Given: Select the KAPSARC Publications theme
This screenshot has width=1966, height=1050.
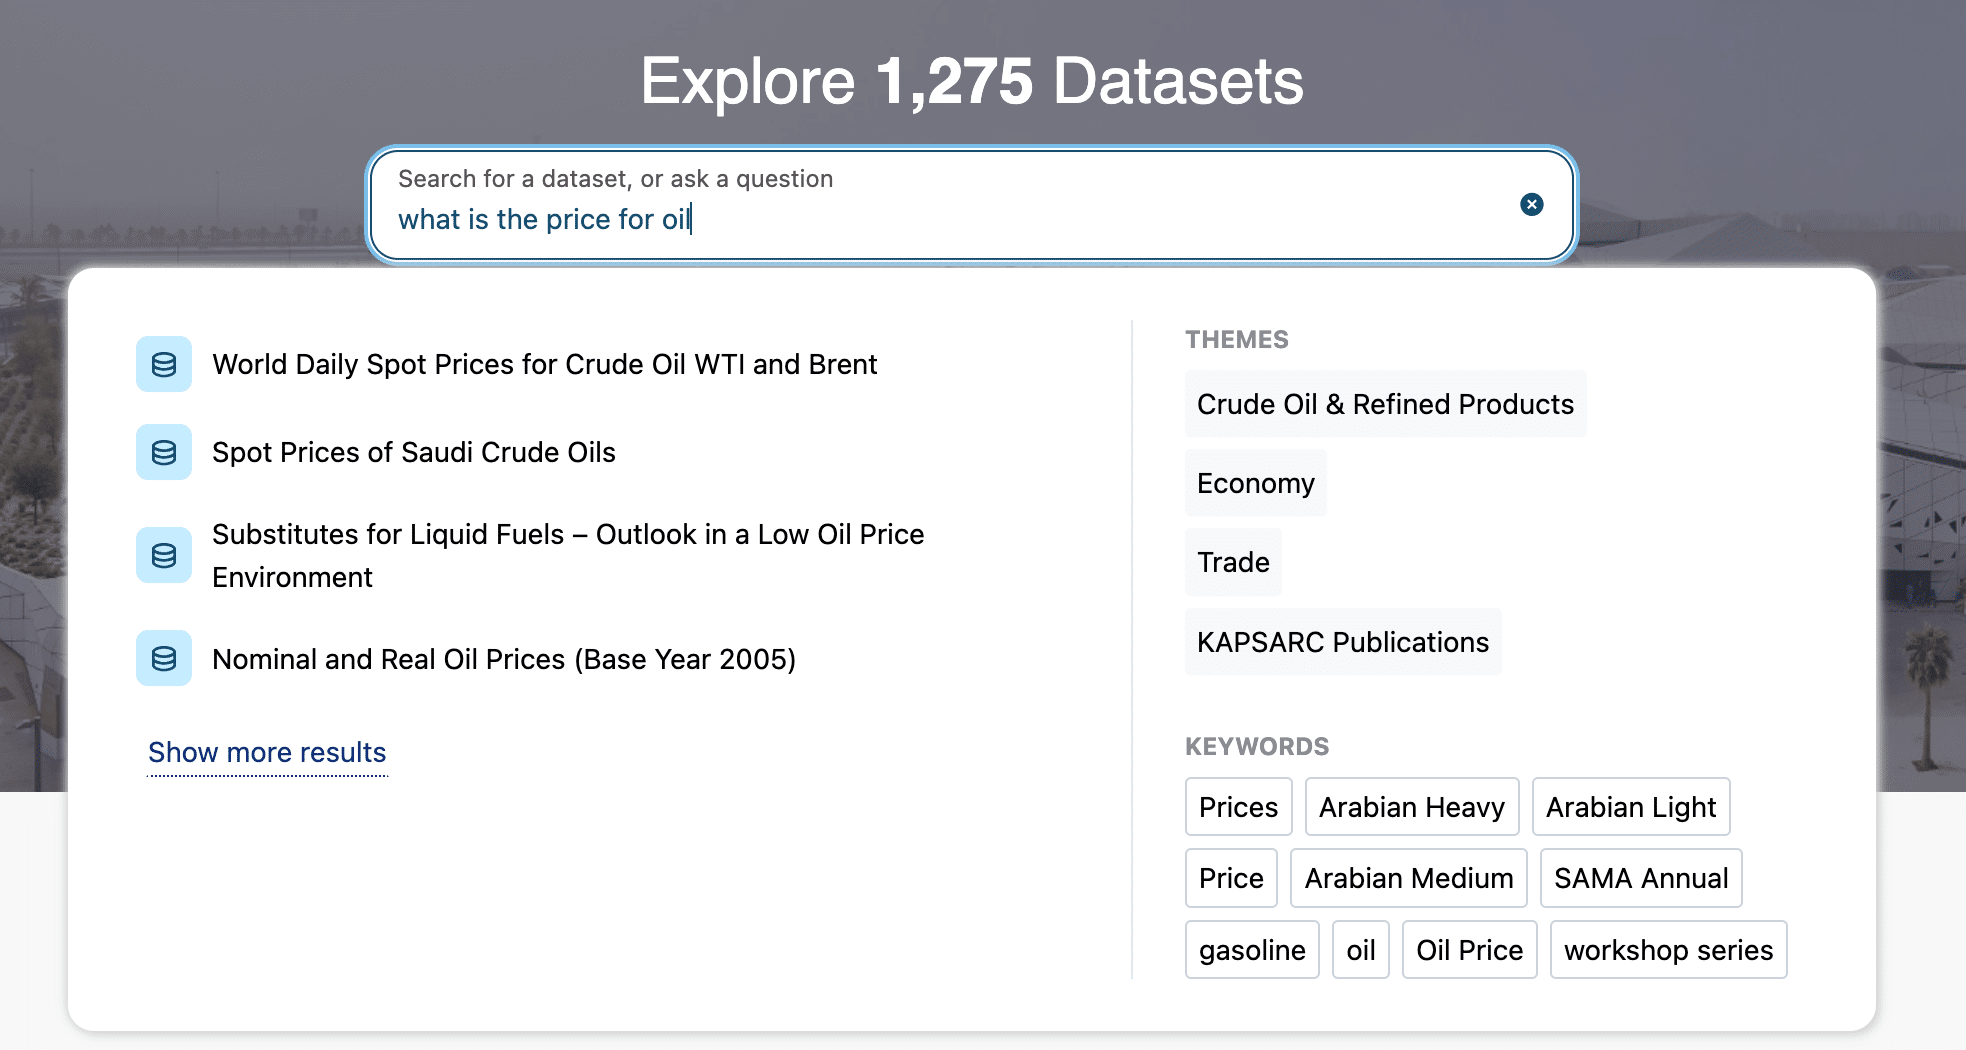Looking at the screenshot, I should pos(1342,642).
